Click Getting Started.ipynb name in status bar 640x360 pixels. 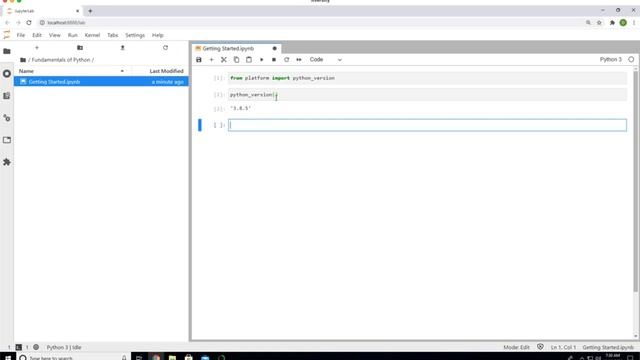pos(608,347)
